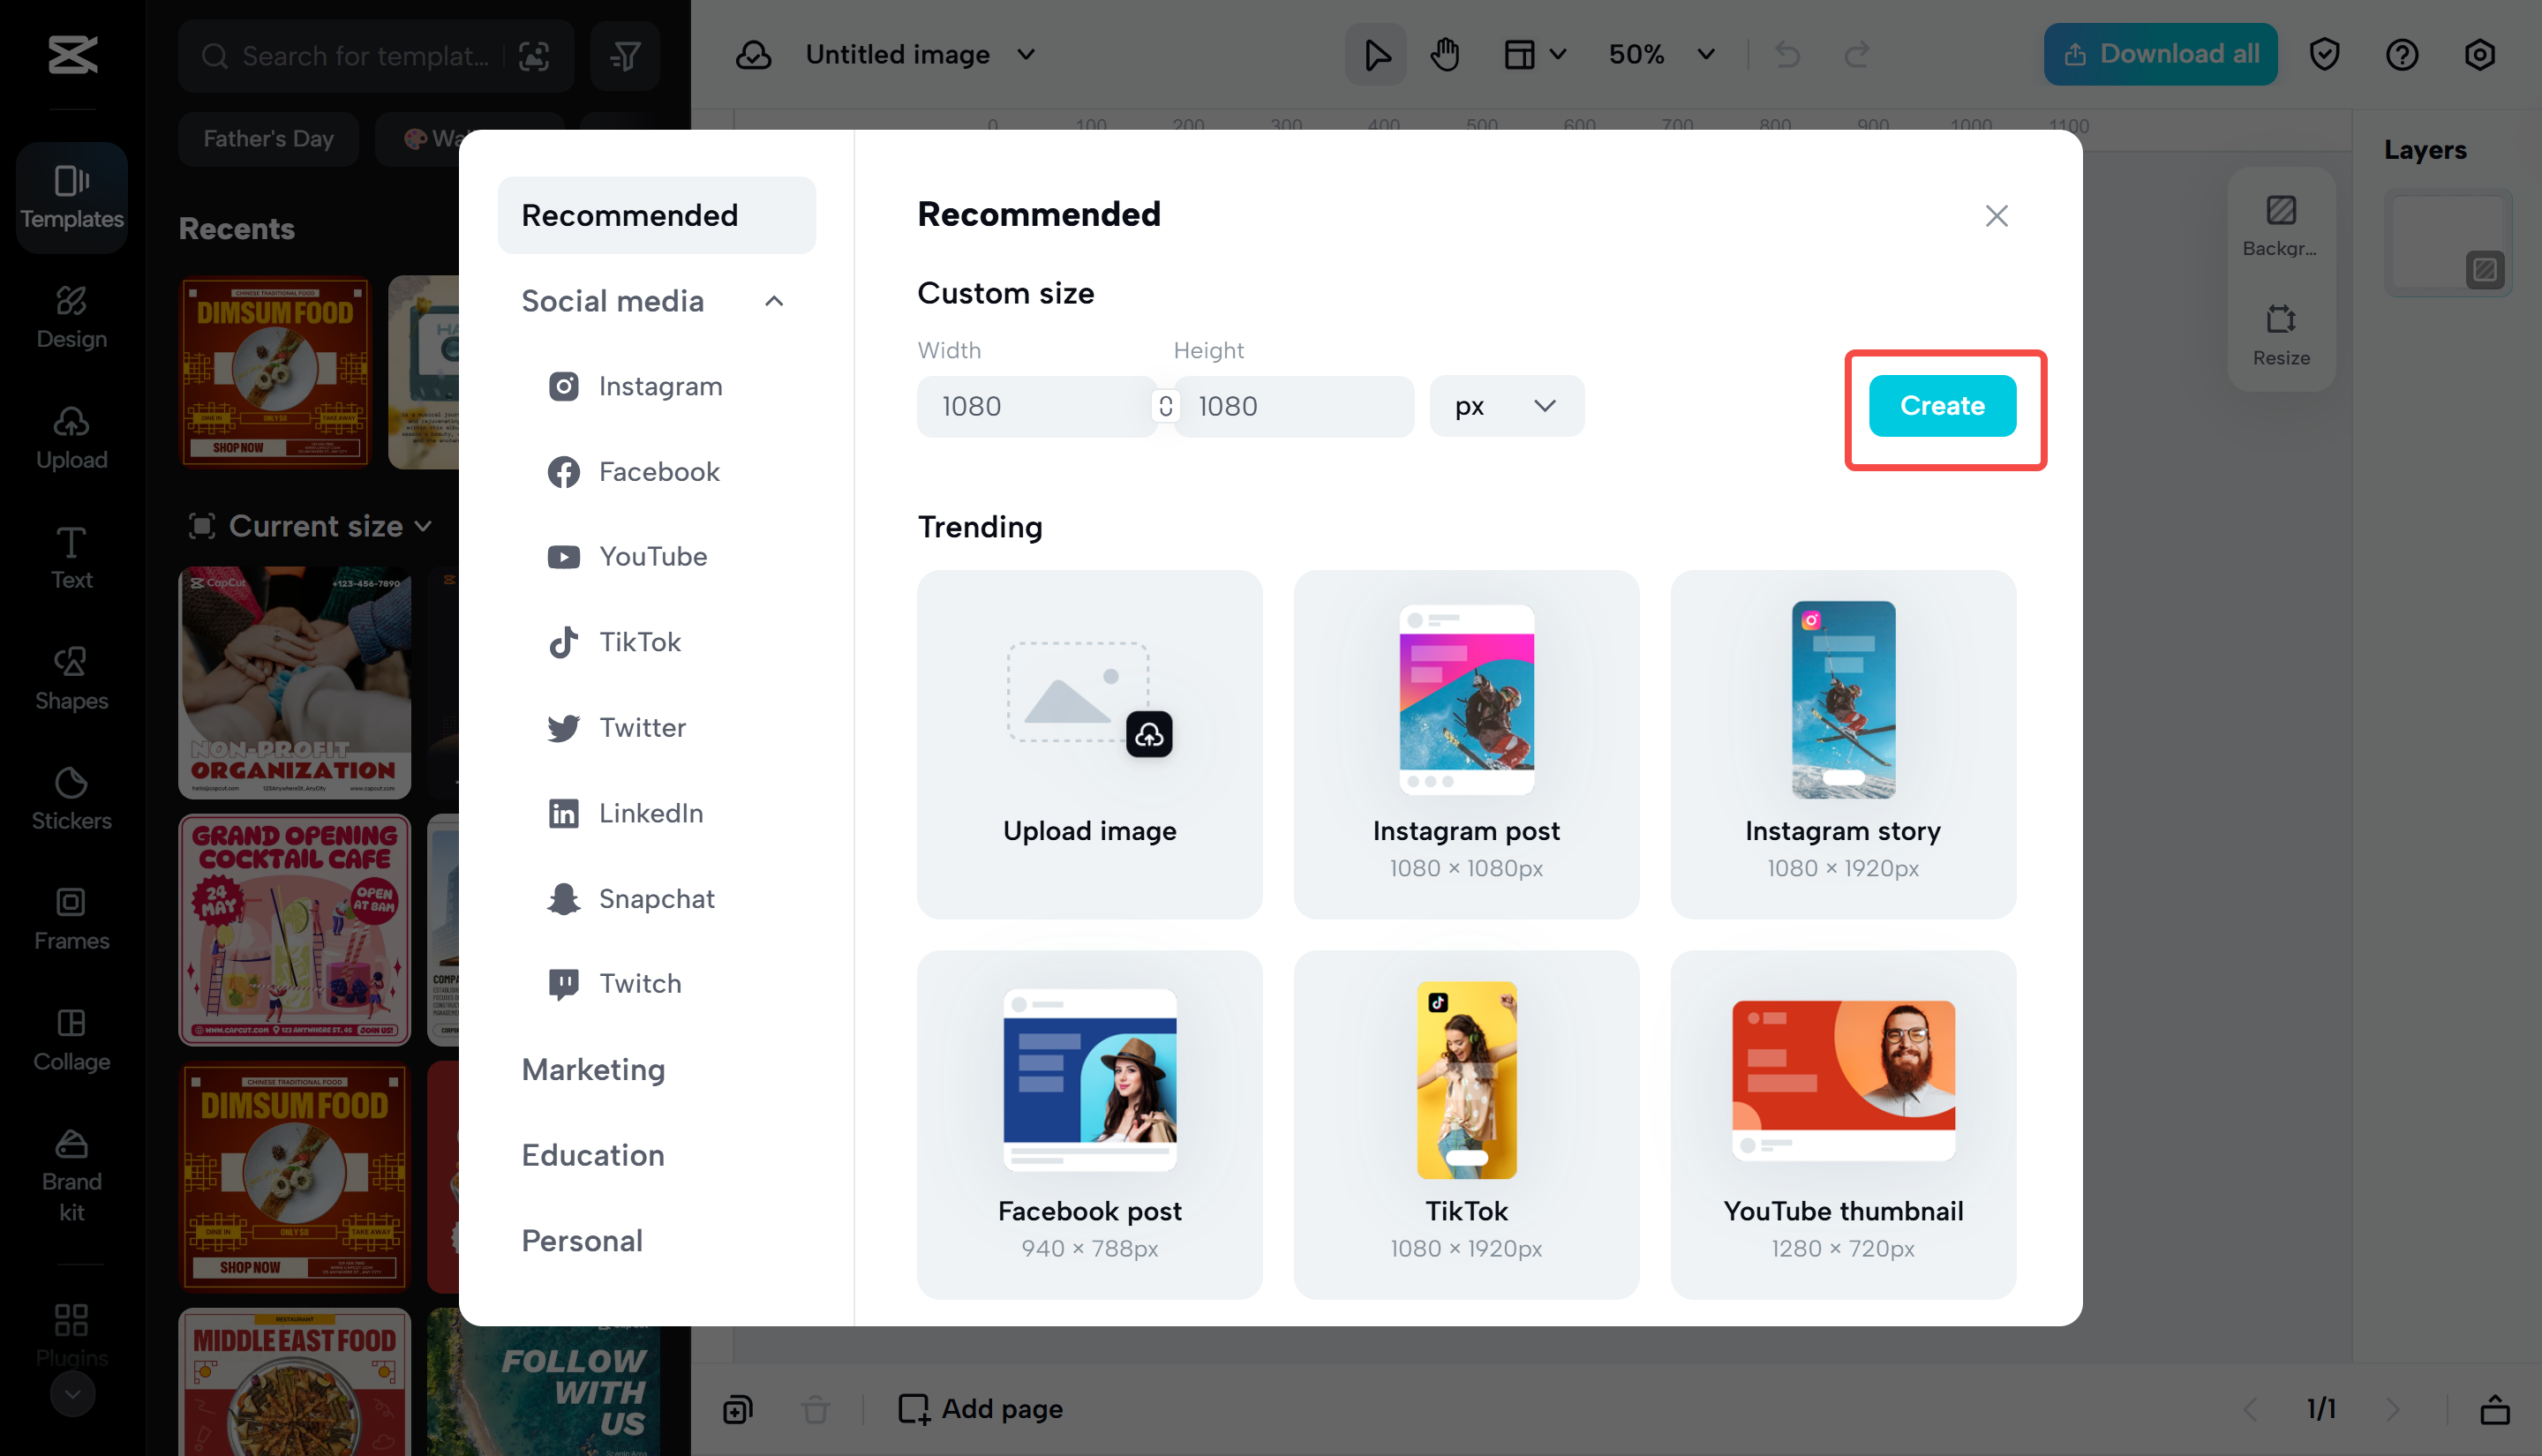2542x1456 pixels.
Task: Switch to the Education category
Action: pos(593,1155)
